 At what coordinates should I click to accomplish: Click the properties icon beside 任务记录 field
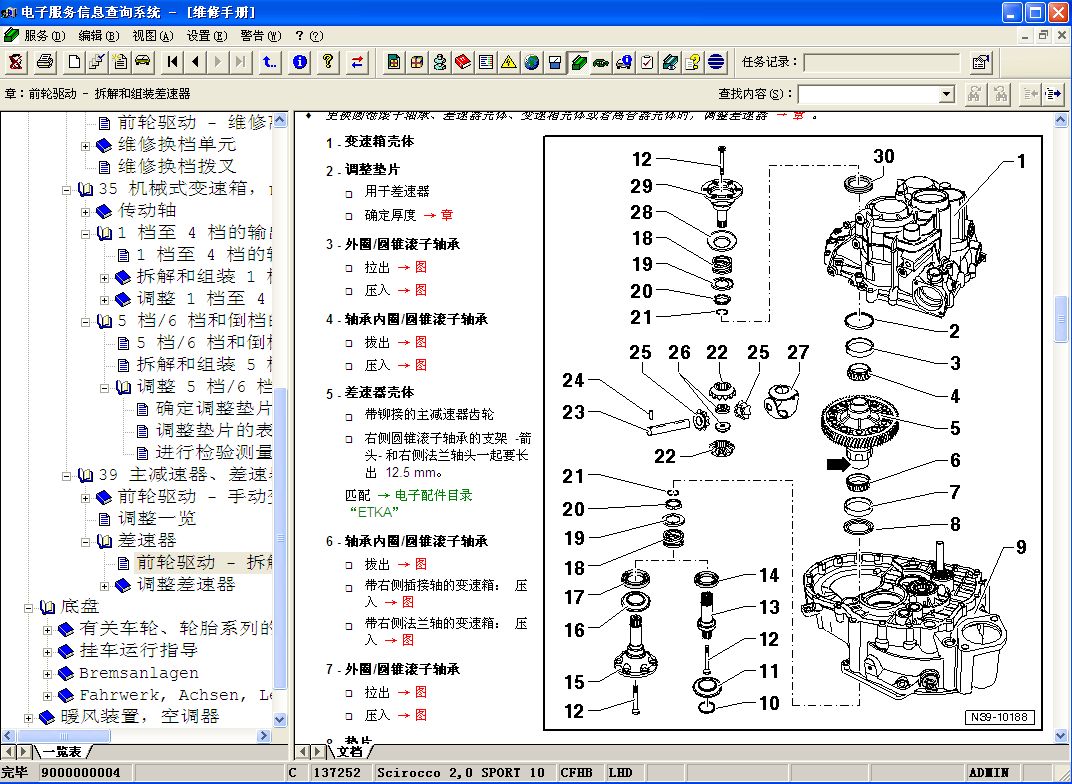pyautogui.click(x=981, y=62)
